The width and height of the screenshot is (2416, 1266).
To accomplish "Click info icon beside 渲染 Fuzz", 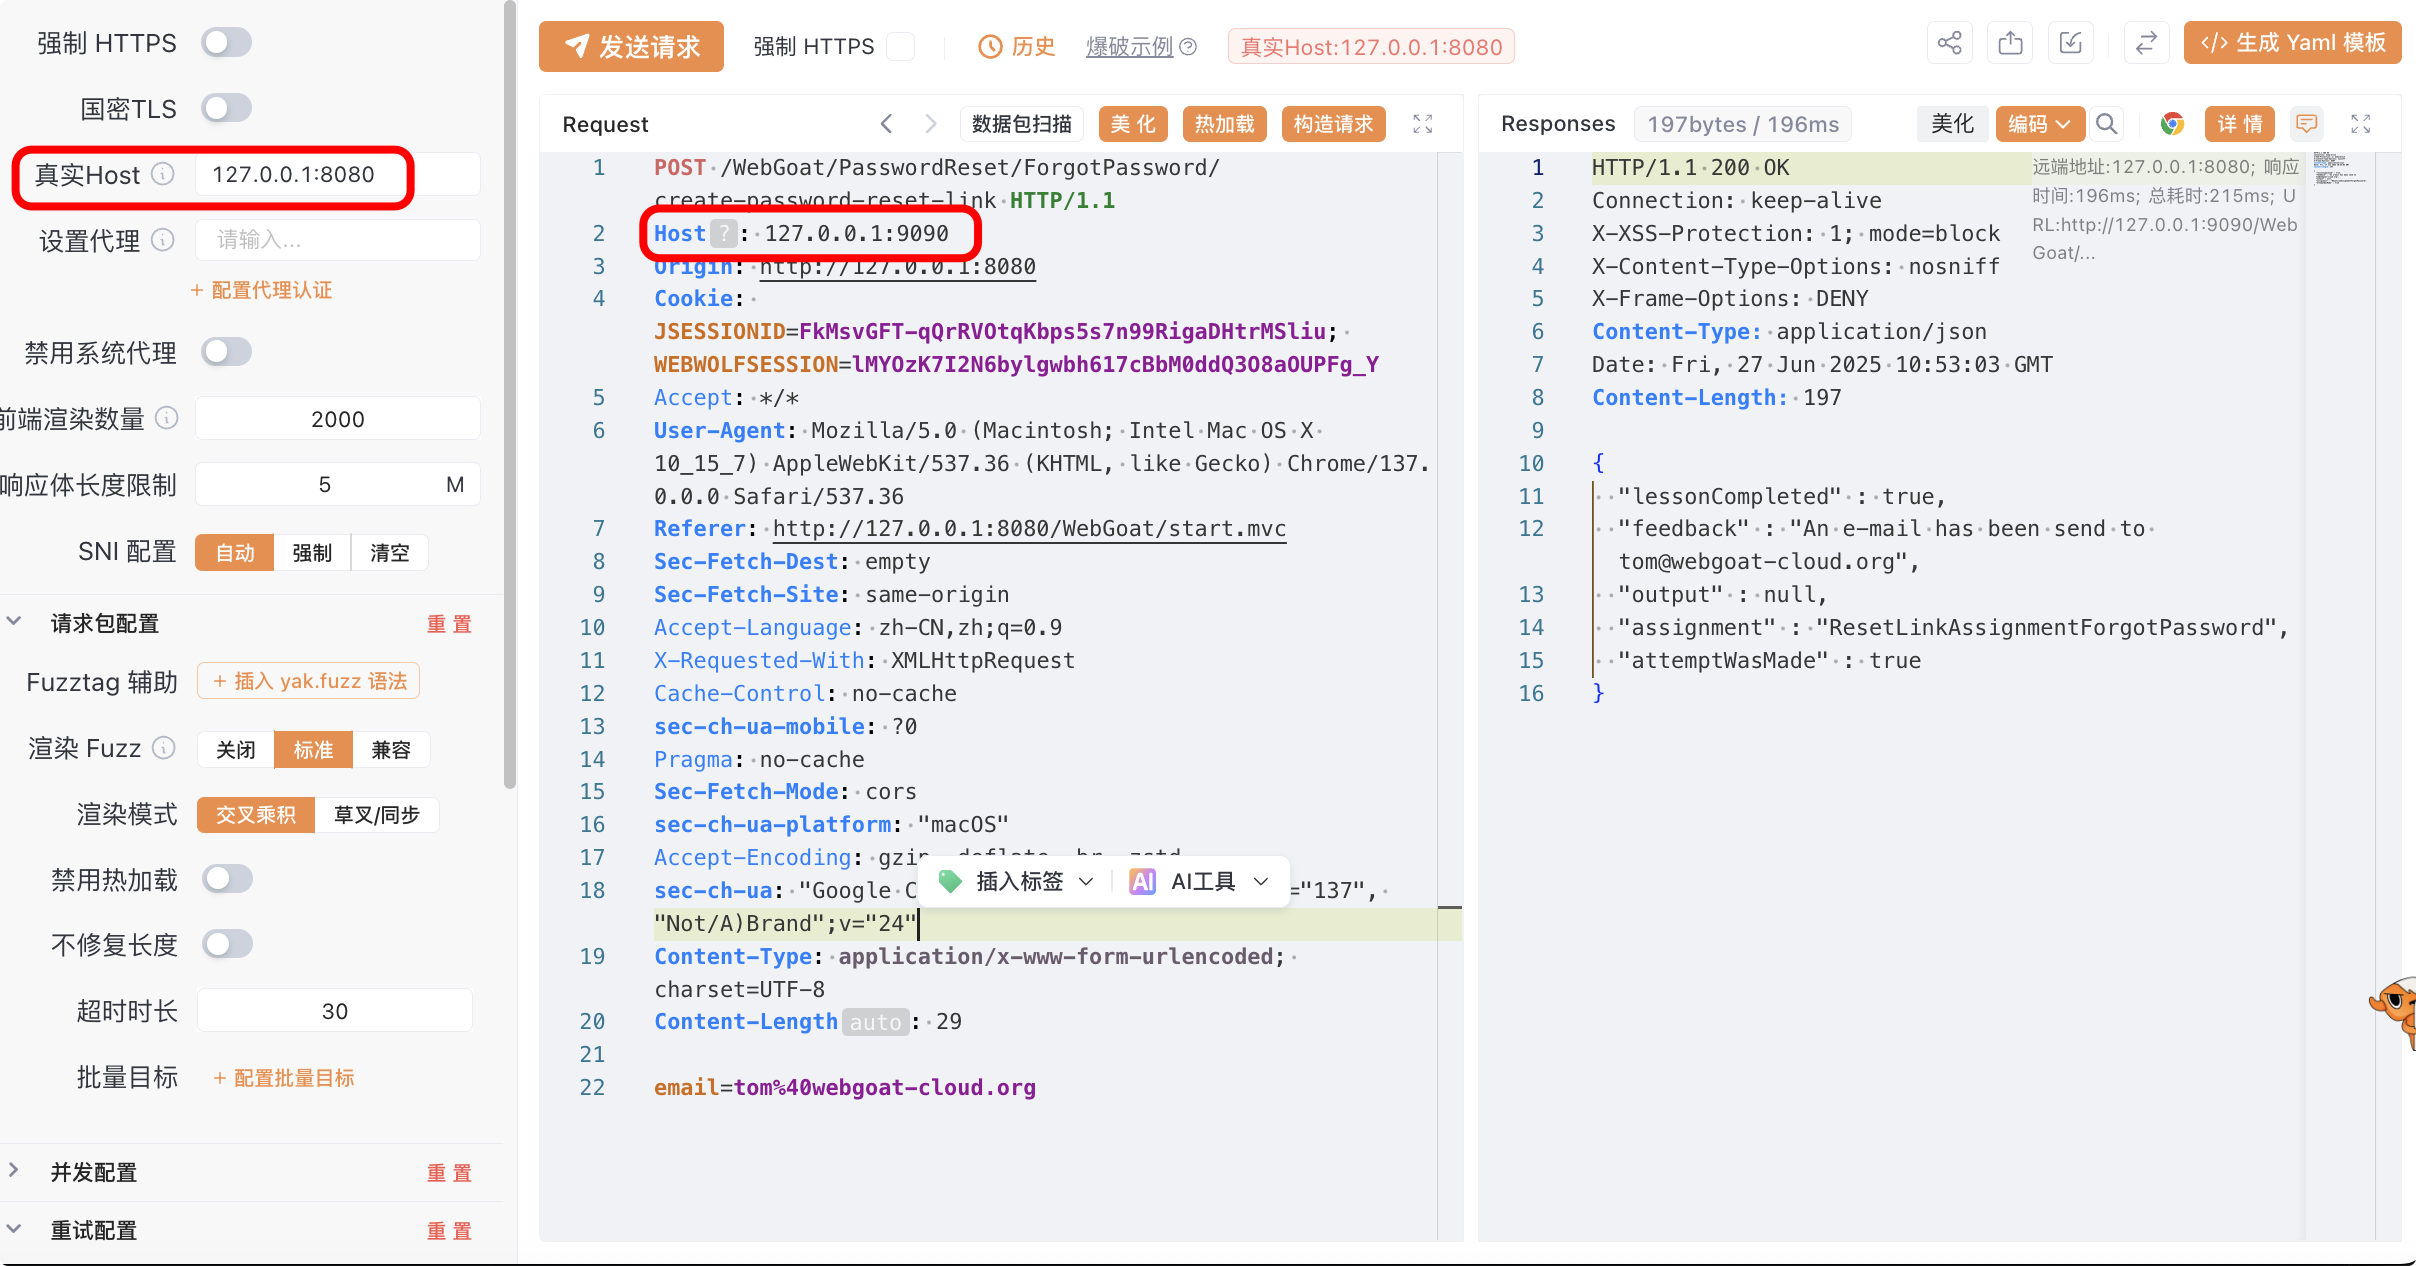I will pos(164,748).
